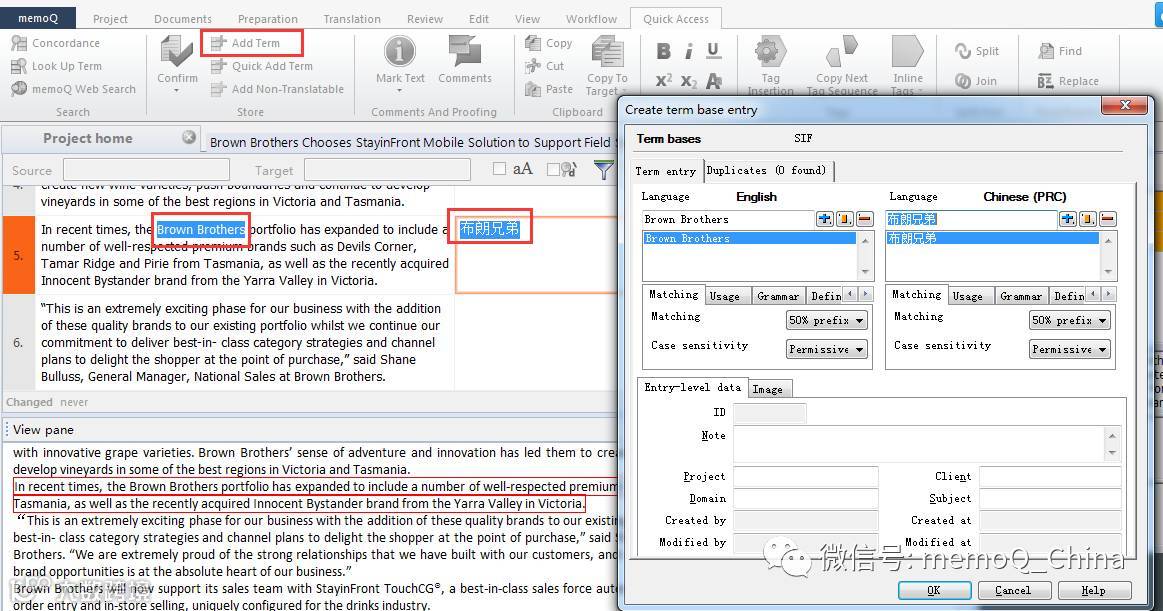Switch to Duplicates (0 found) tab

pyautogui.click(x=766, y=171)
